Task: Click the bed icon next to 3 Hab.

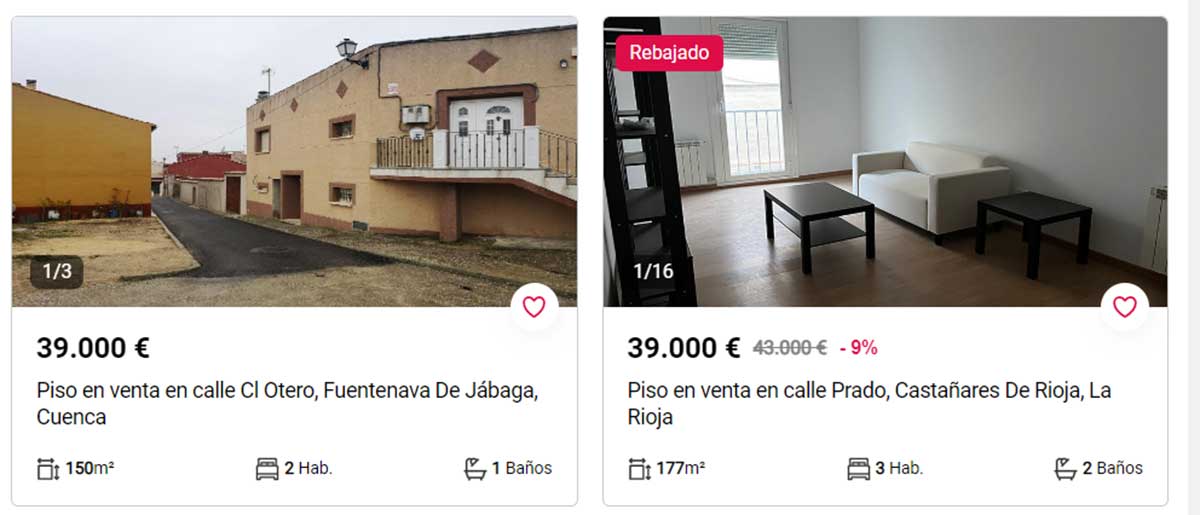Action: pos(858,468)
